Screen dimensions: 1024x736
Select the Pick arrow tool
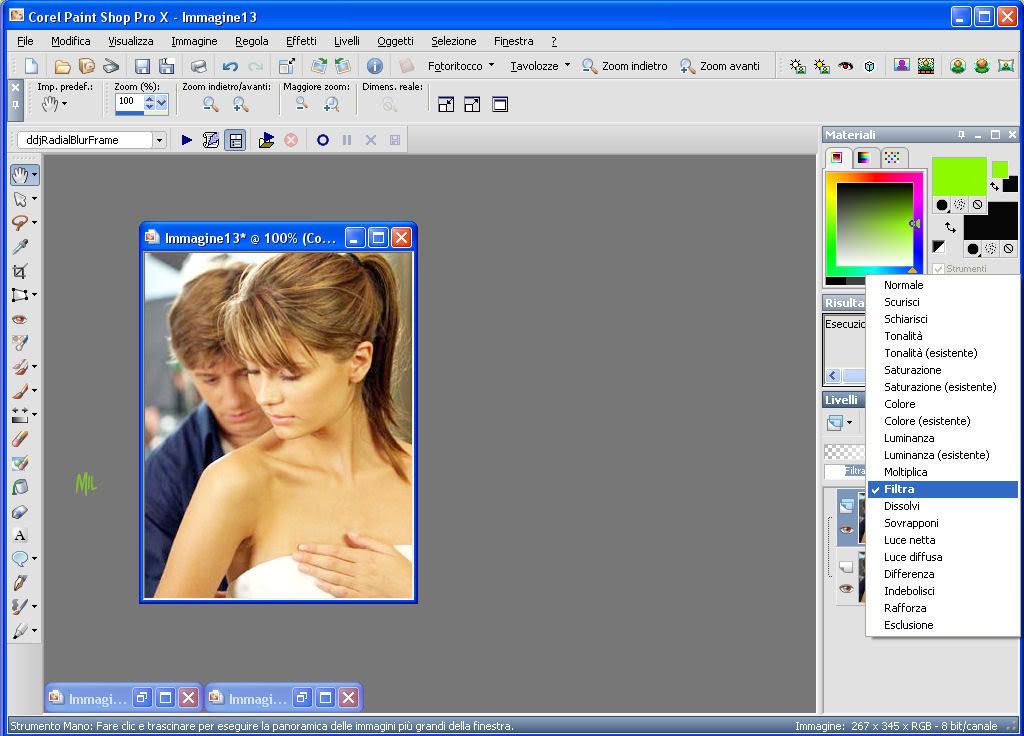(20, 199)
